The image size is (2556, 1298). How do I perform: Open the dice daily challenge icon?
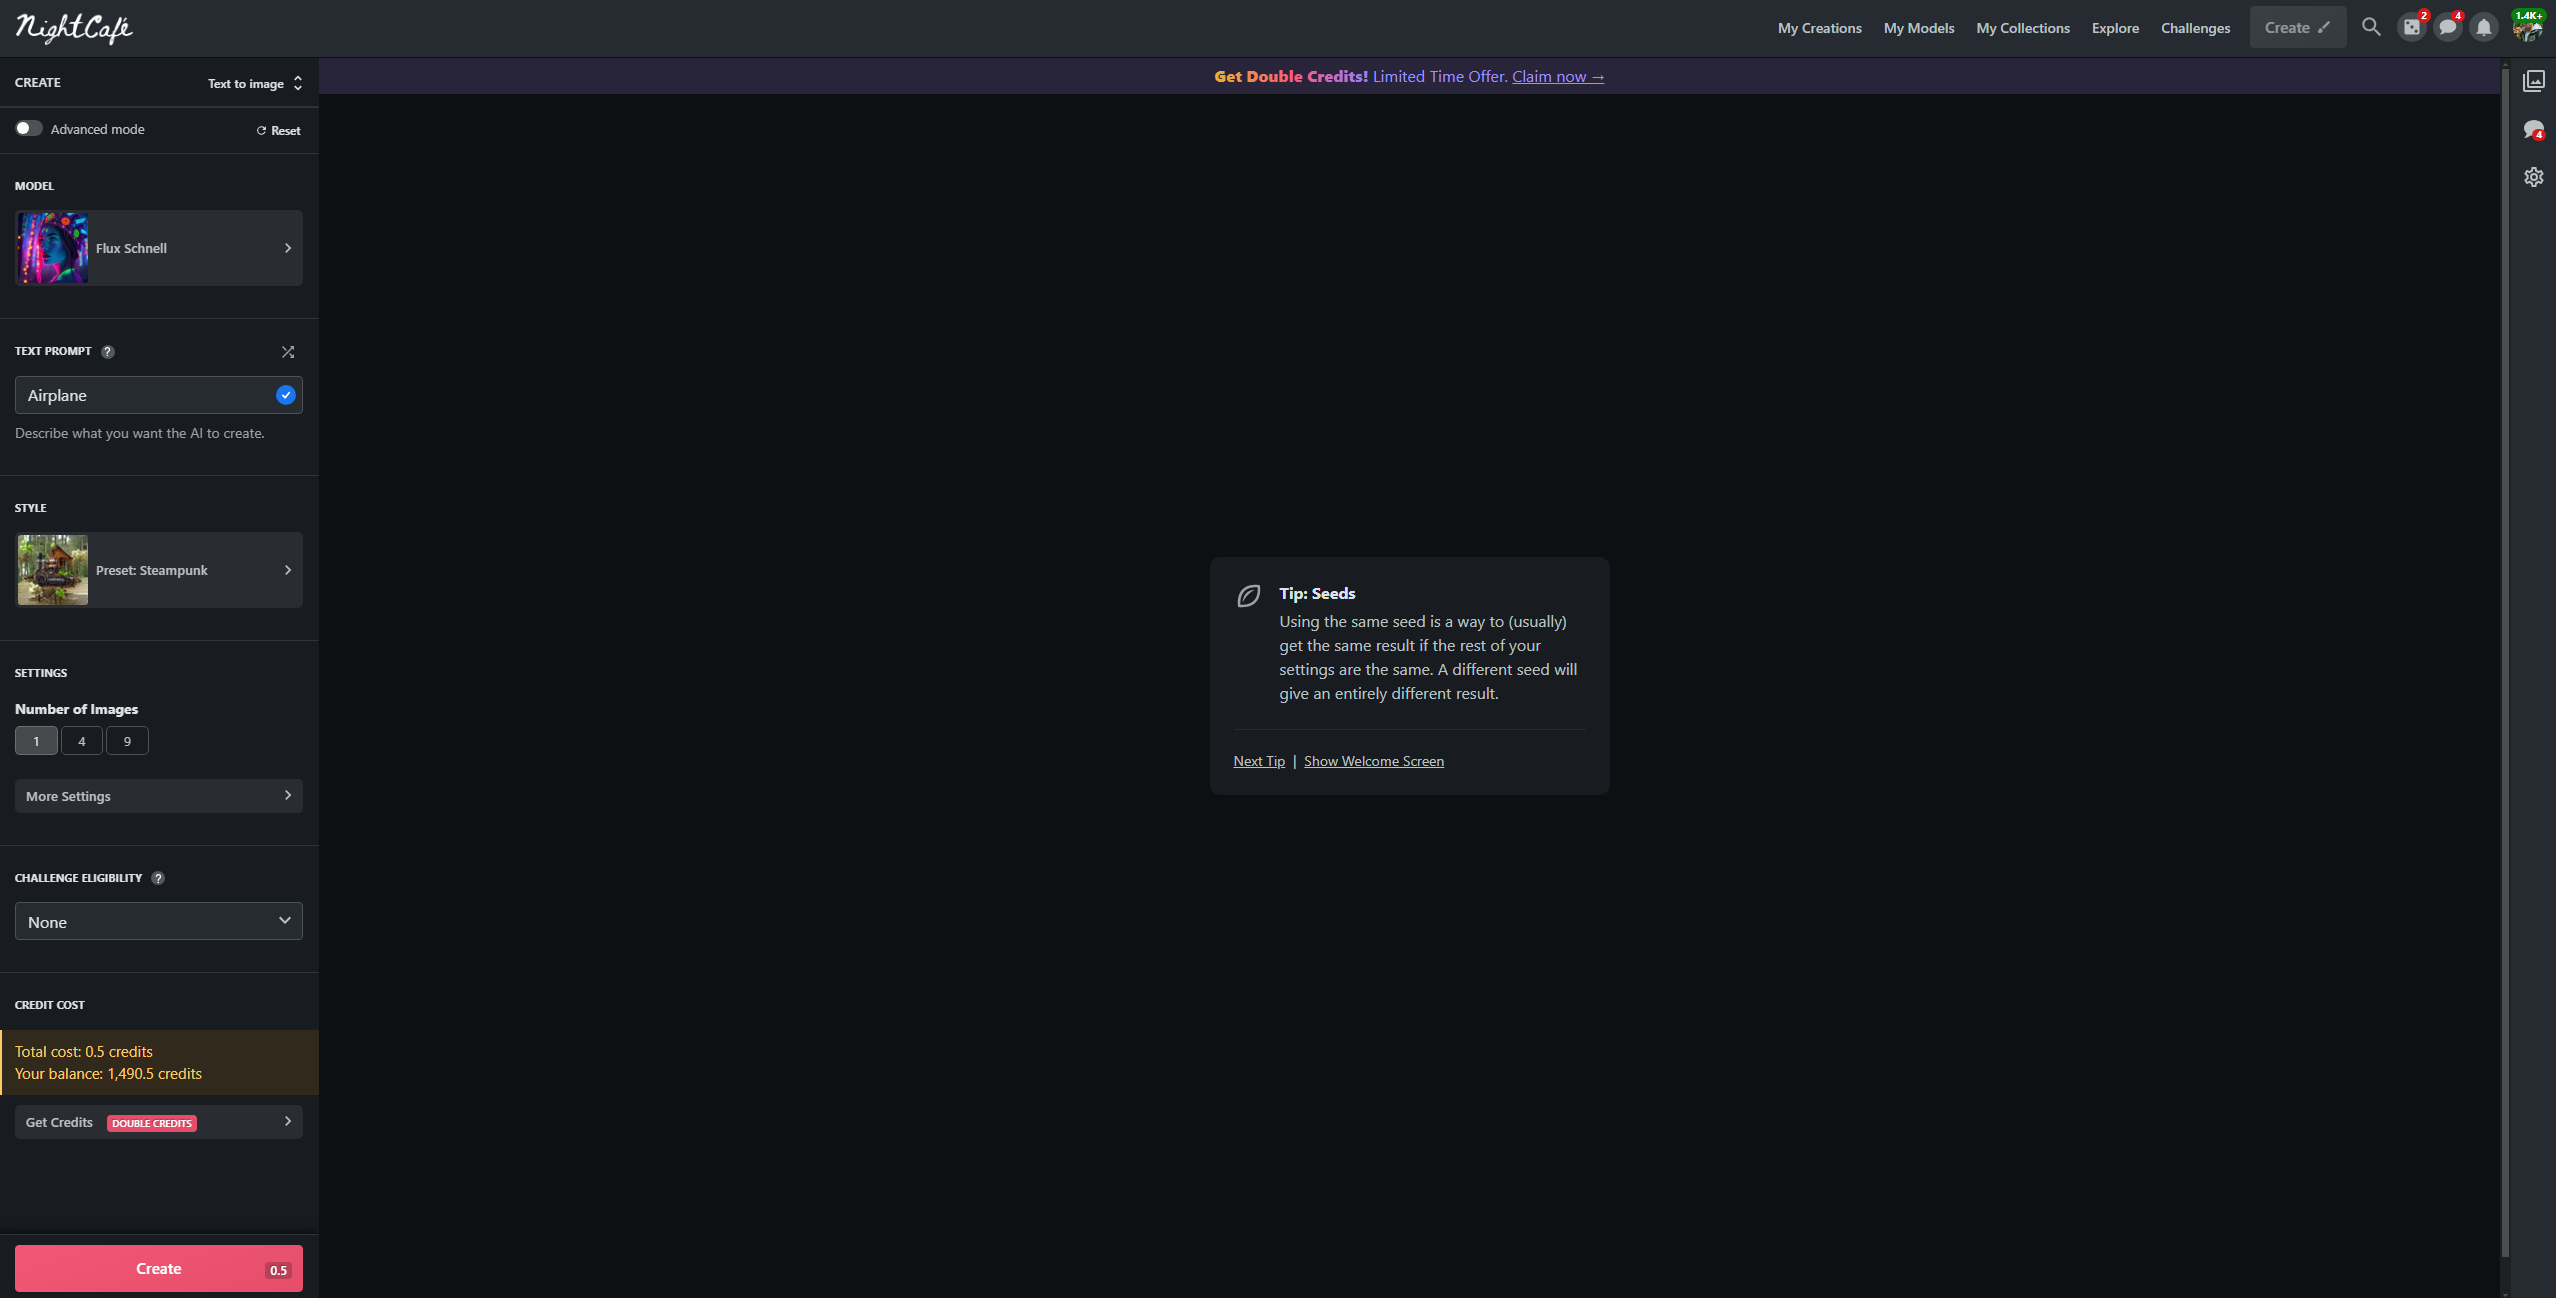click(2412, 27)
